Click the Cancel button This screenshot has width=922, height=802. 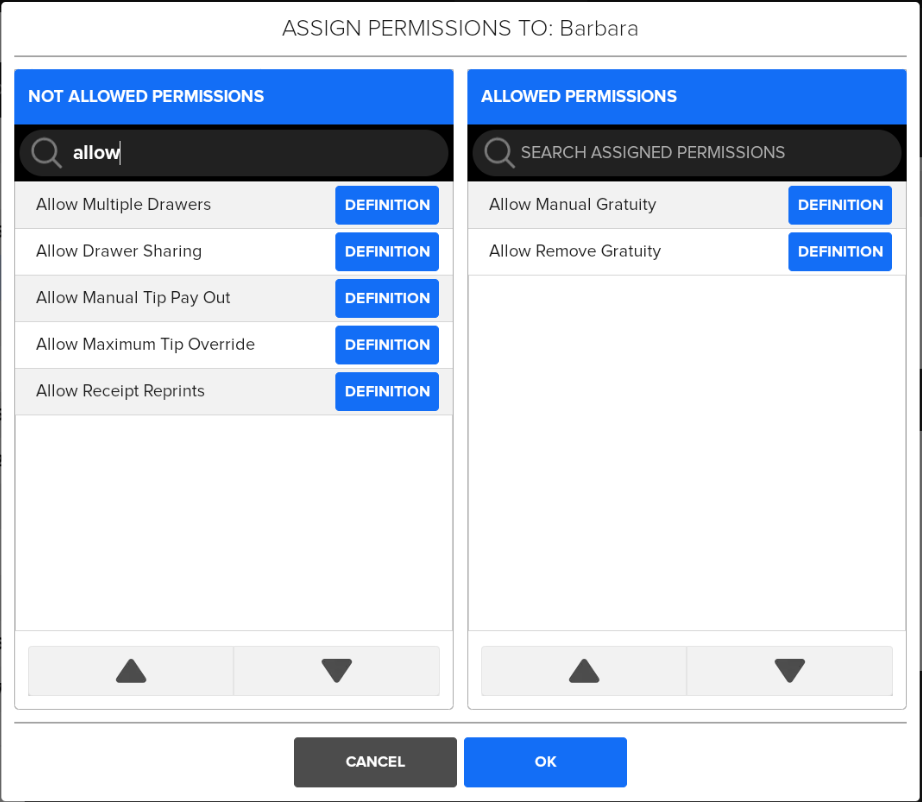tap(375, 762)
